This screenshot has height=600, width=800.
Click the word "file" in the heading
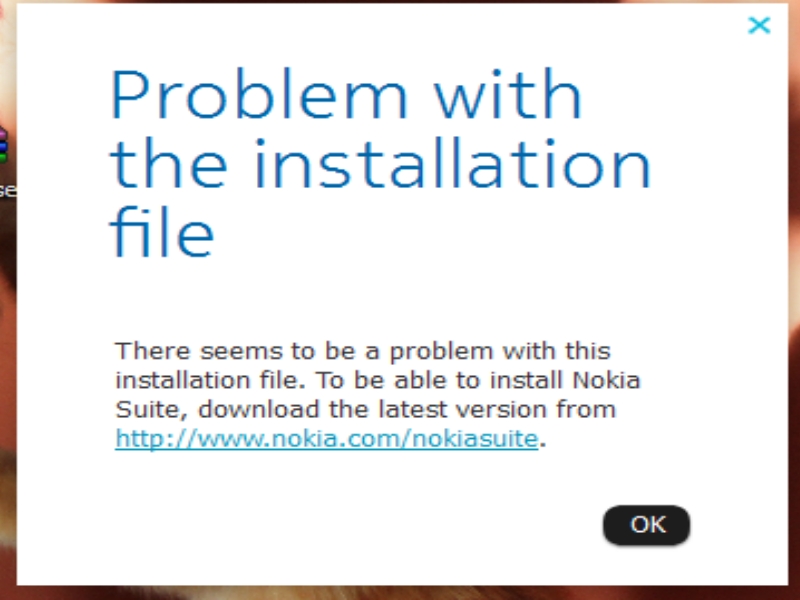[x=161, y=230]
